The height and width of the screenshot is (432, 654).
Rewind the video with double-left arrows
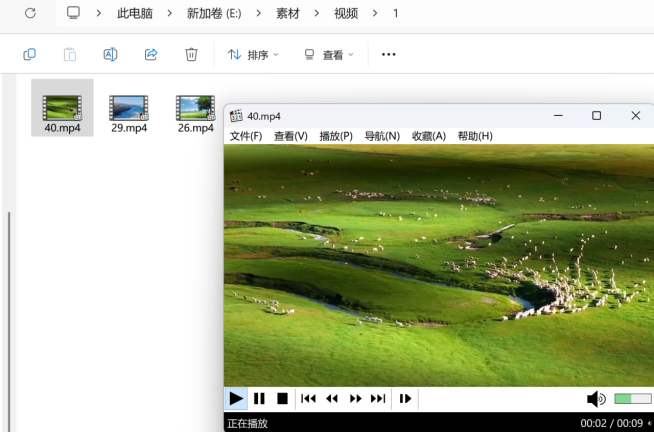click(332, 399)
